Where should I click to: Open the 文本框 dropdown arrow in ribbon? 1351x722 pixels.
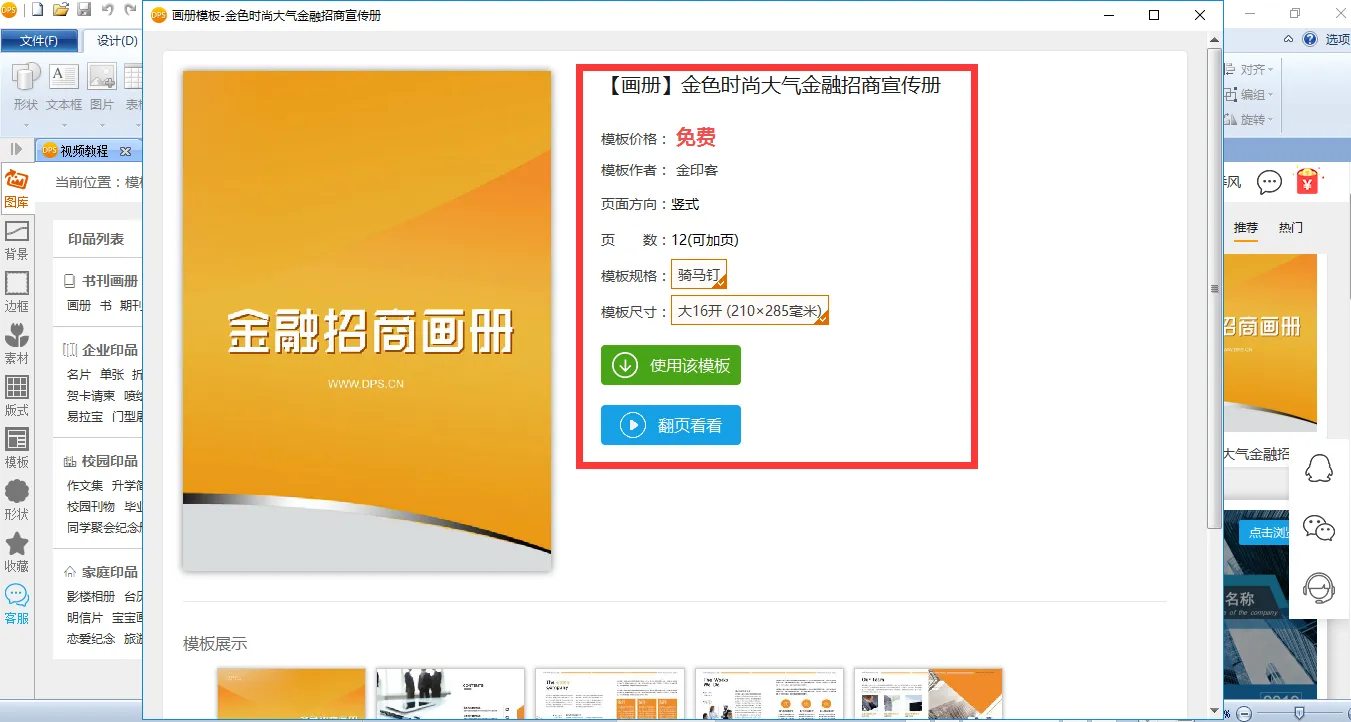tap(64, 124)
